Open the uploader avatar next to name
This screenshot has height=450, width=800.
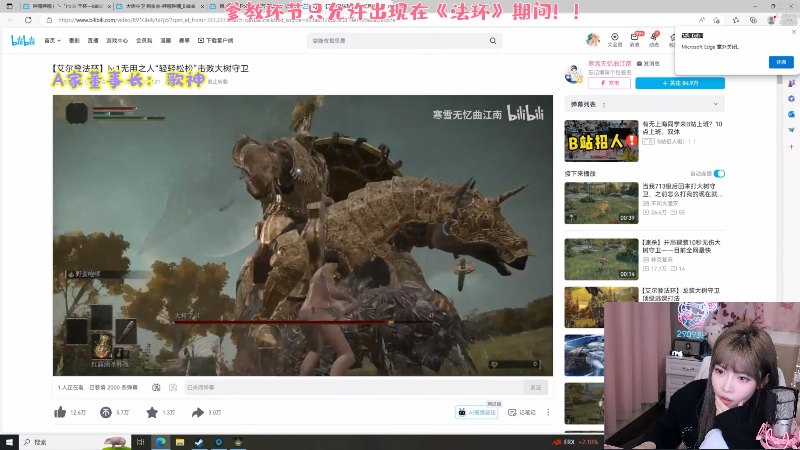point(574,74)
